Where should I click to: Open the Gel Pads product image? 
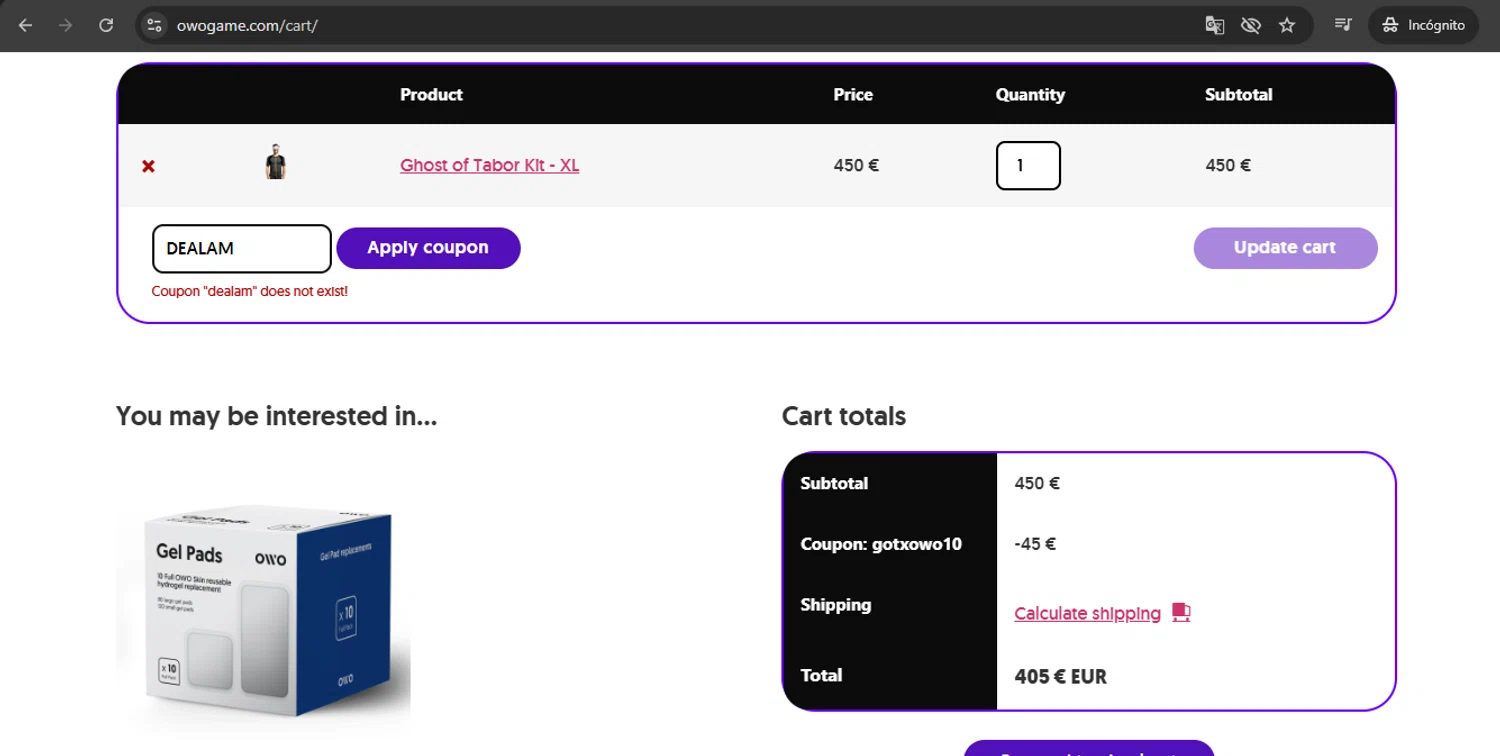click(x=264, y=610)
